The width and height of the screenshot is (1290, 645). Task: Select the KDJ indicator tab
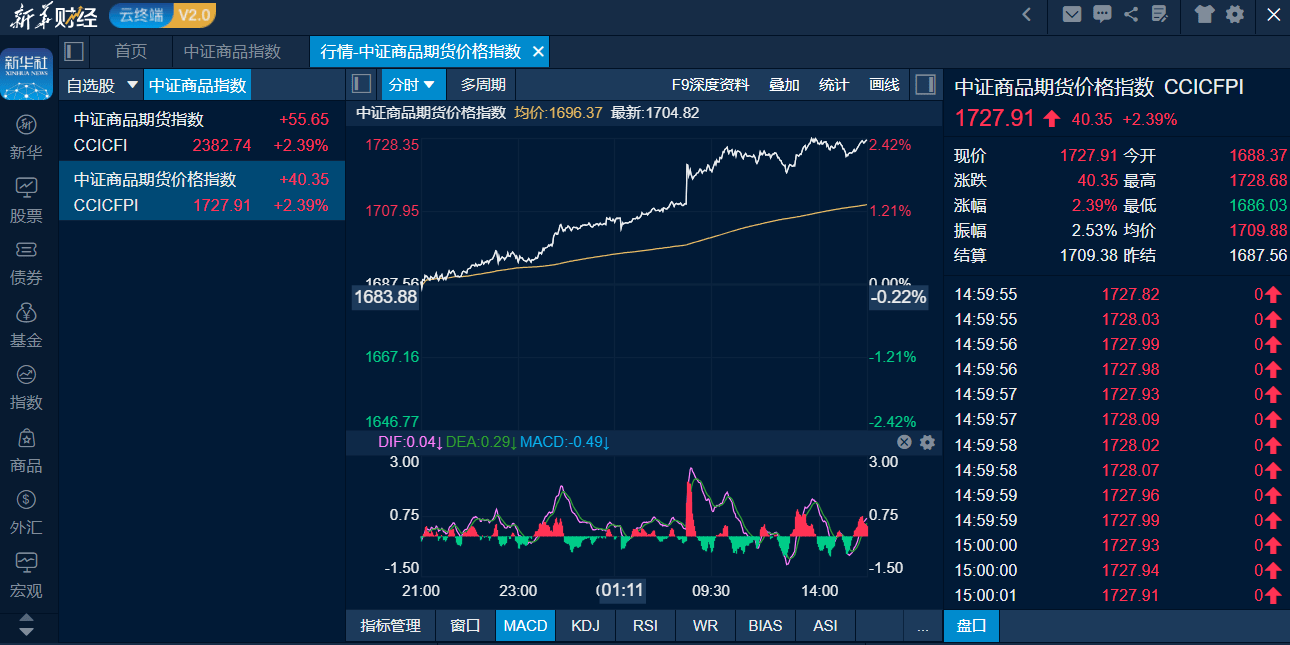click(585, 625)
